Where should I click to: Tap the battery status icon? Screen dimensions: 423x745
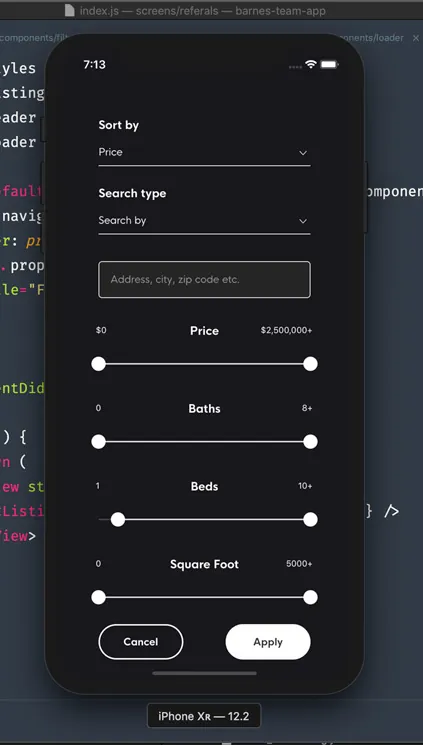coord(329,64)
